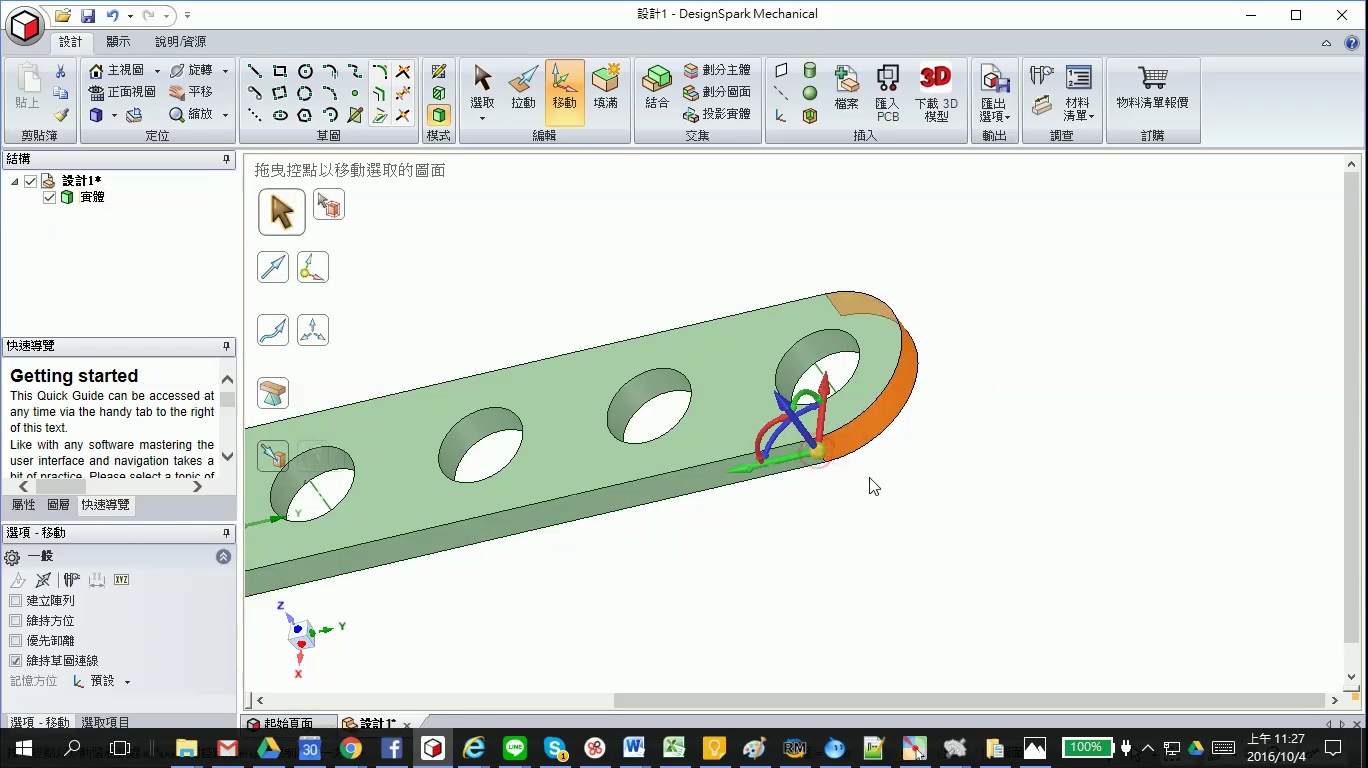The image size is (1368, 768).
Task: Open 主視圖 dropdown arrow
Action: tap(157, 71)
